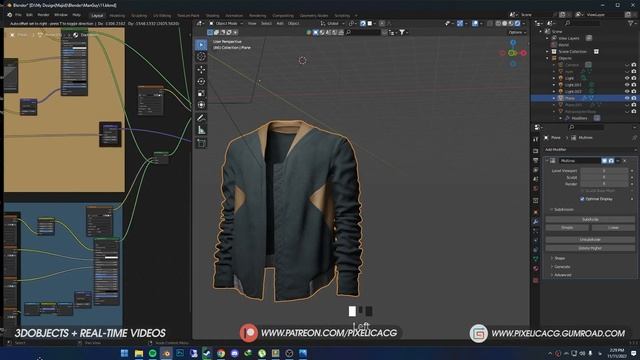
Task: Select the Measure tool
Action: click(x=201, y=130)
